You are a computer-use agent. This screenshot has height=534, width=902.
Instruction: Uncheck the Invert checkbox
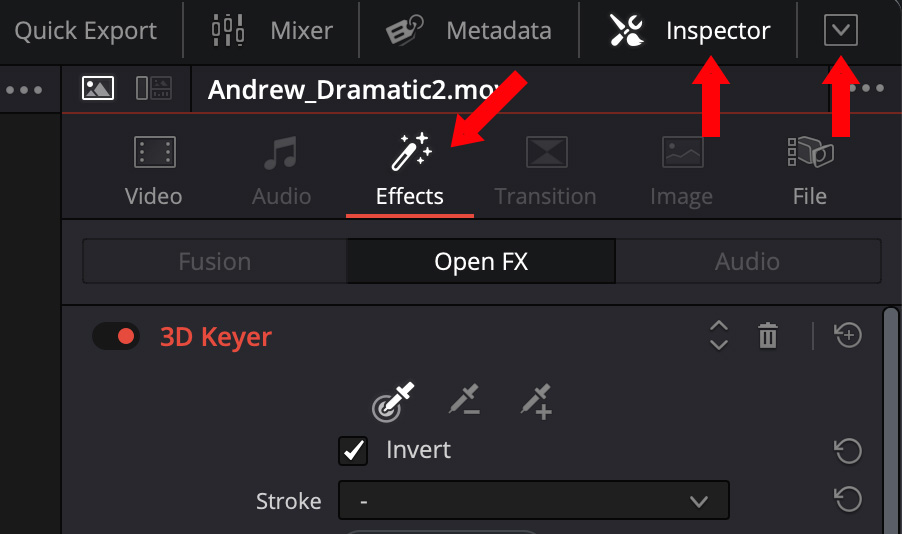point(354,451)
